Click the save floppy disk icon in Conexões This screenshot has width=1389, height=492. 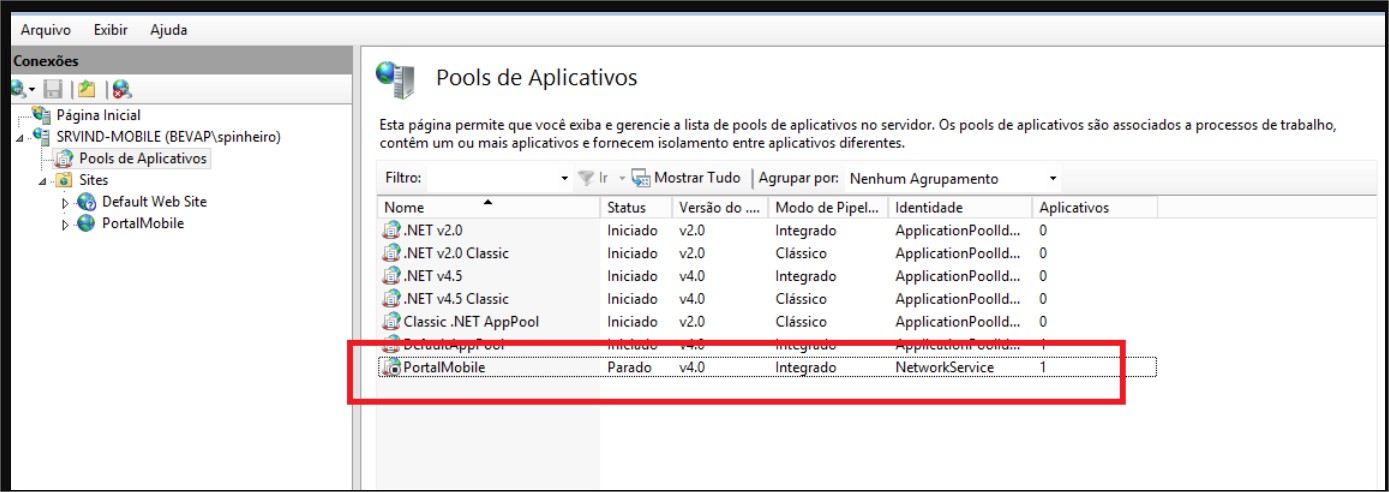53,89
